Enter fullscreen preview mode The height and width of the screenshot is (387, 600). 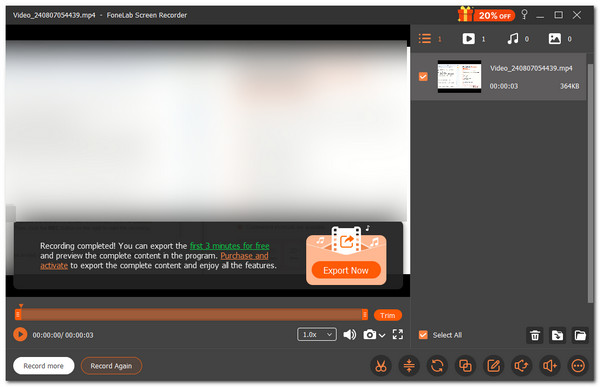click(398, 335)
